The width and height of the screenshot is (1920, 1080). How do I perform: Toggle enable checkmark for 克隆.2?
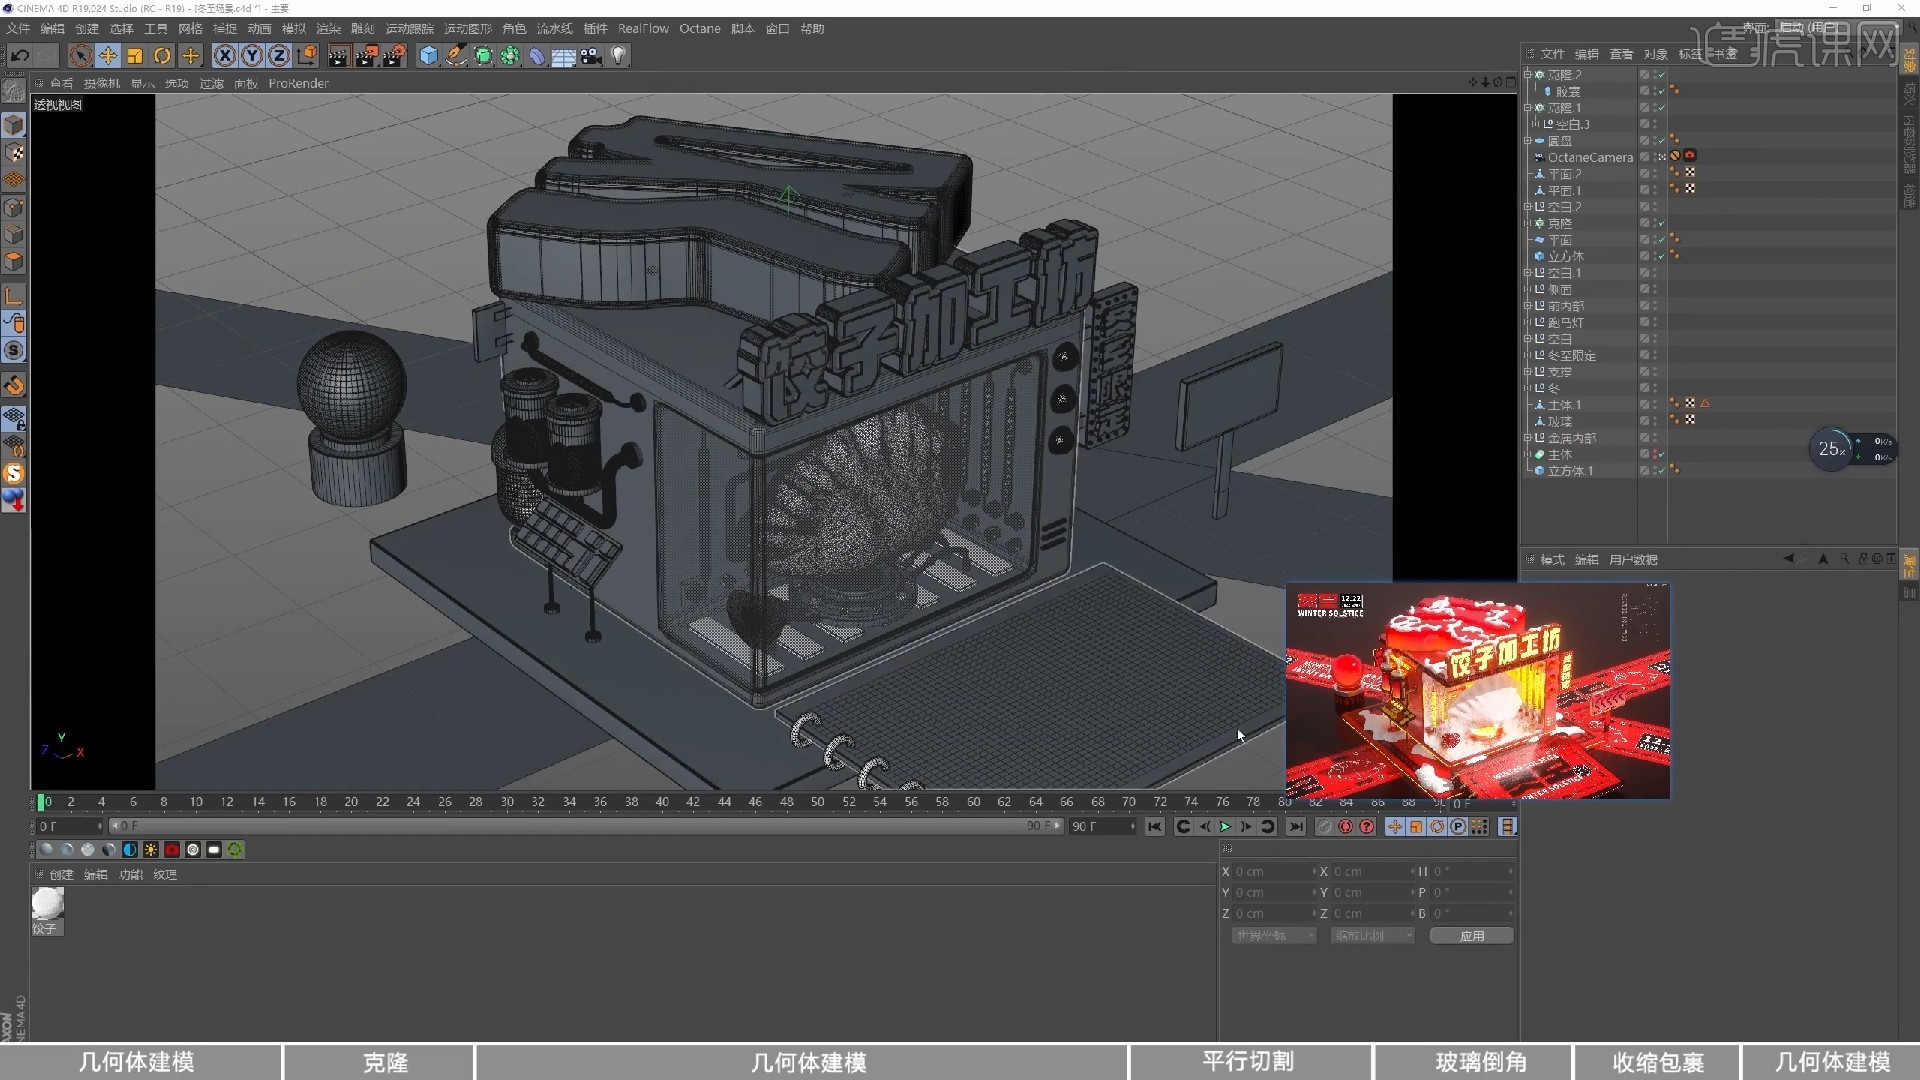pos(1661,74)
